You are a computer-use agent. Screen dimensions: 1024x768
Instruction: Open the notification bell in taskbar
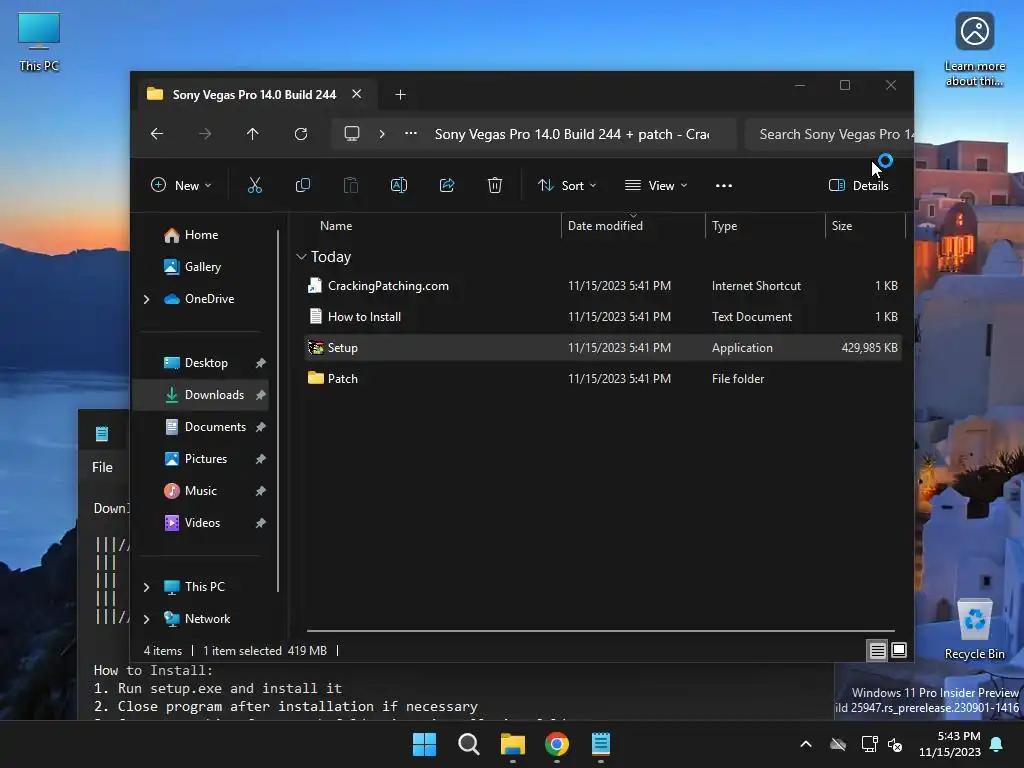pos(997,744)
